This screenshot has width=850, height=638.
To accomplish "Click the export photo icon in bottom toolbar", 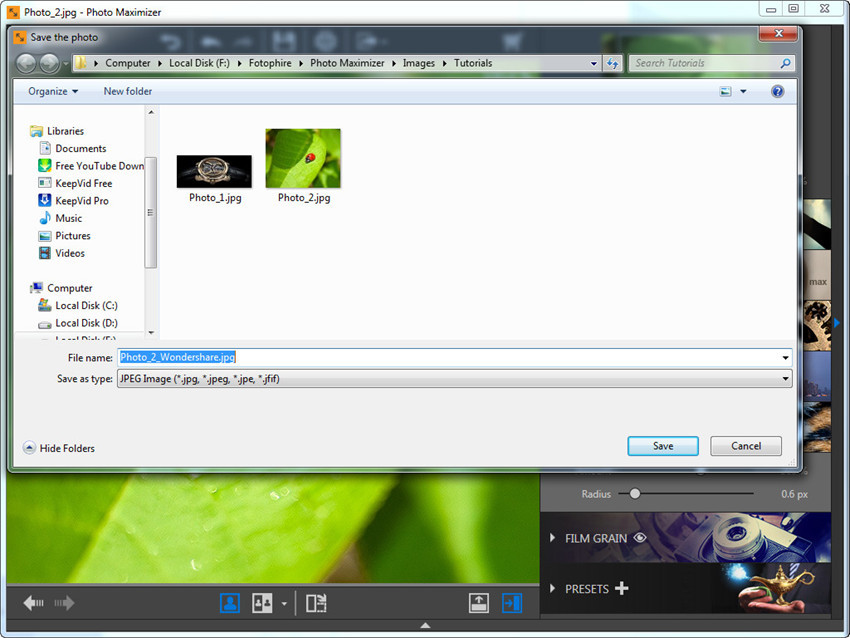I will click(479, 603).
